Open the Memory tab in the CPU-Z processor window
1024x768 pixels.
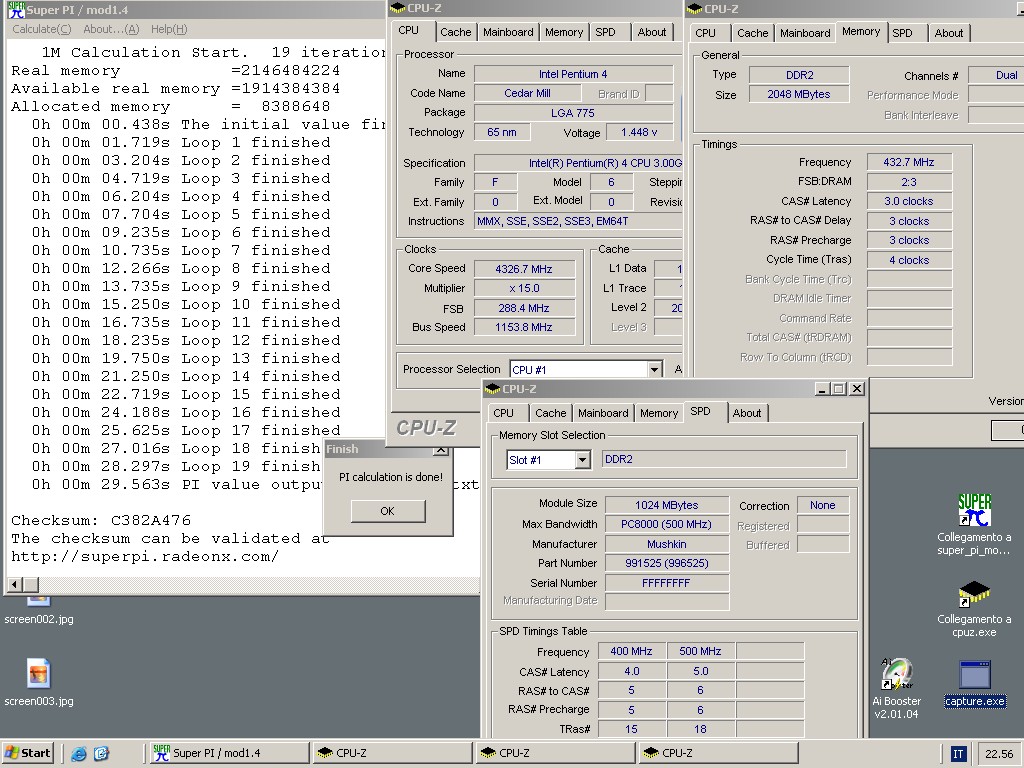(x=564, y=32)
